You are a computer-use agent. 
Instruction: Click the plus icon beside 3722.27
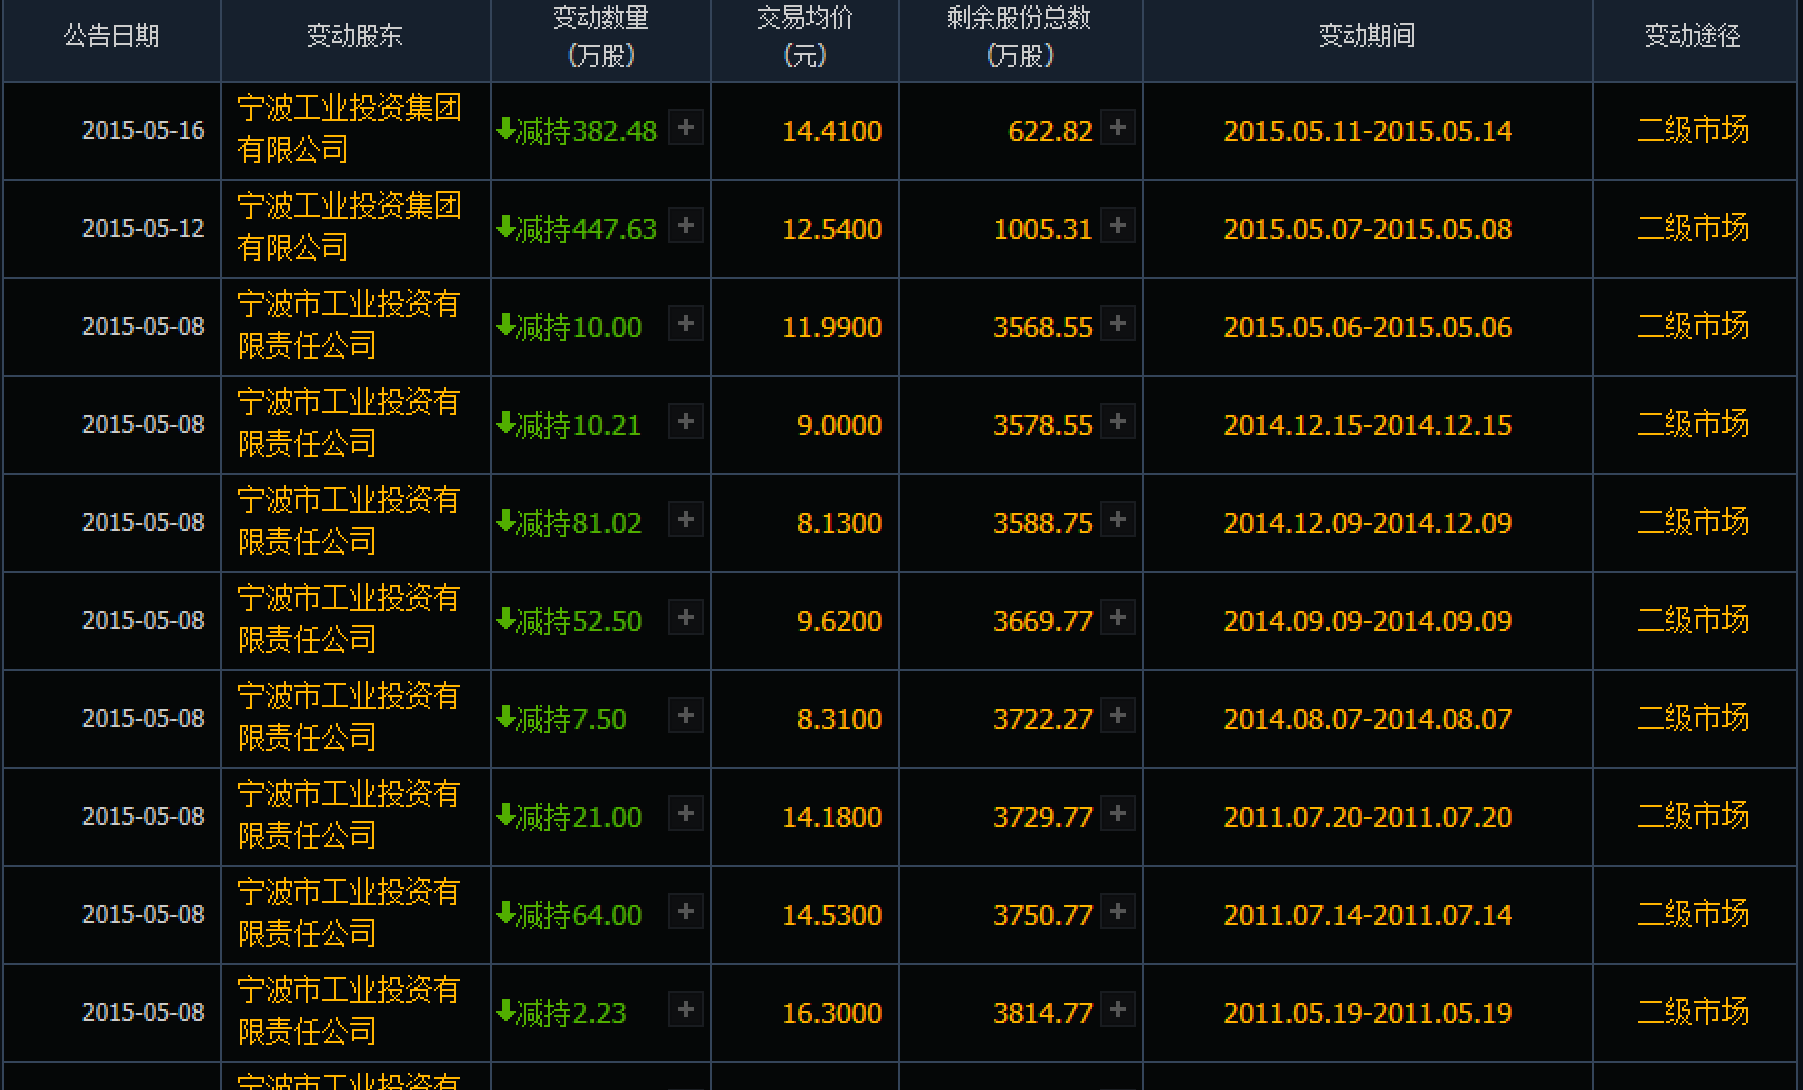(1118, 716)
